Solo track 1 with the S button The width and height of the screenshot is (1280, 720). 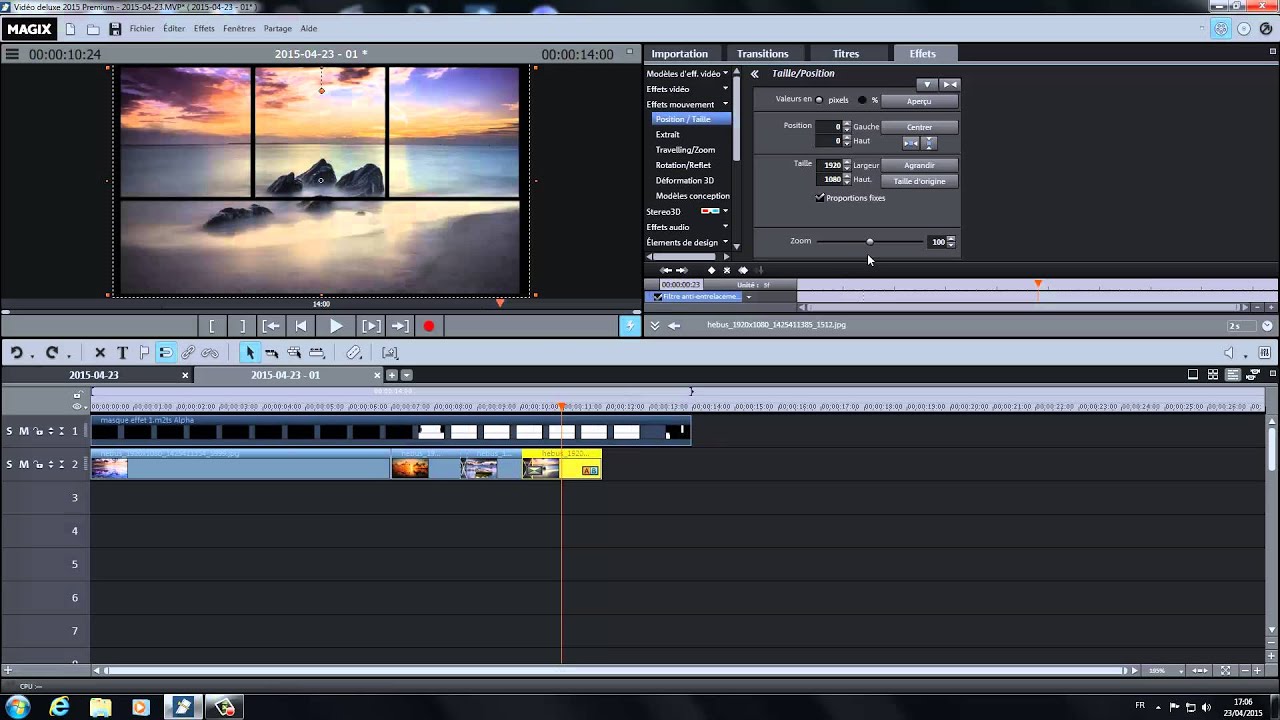coord(10,431)
